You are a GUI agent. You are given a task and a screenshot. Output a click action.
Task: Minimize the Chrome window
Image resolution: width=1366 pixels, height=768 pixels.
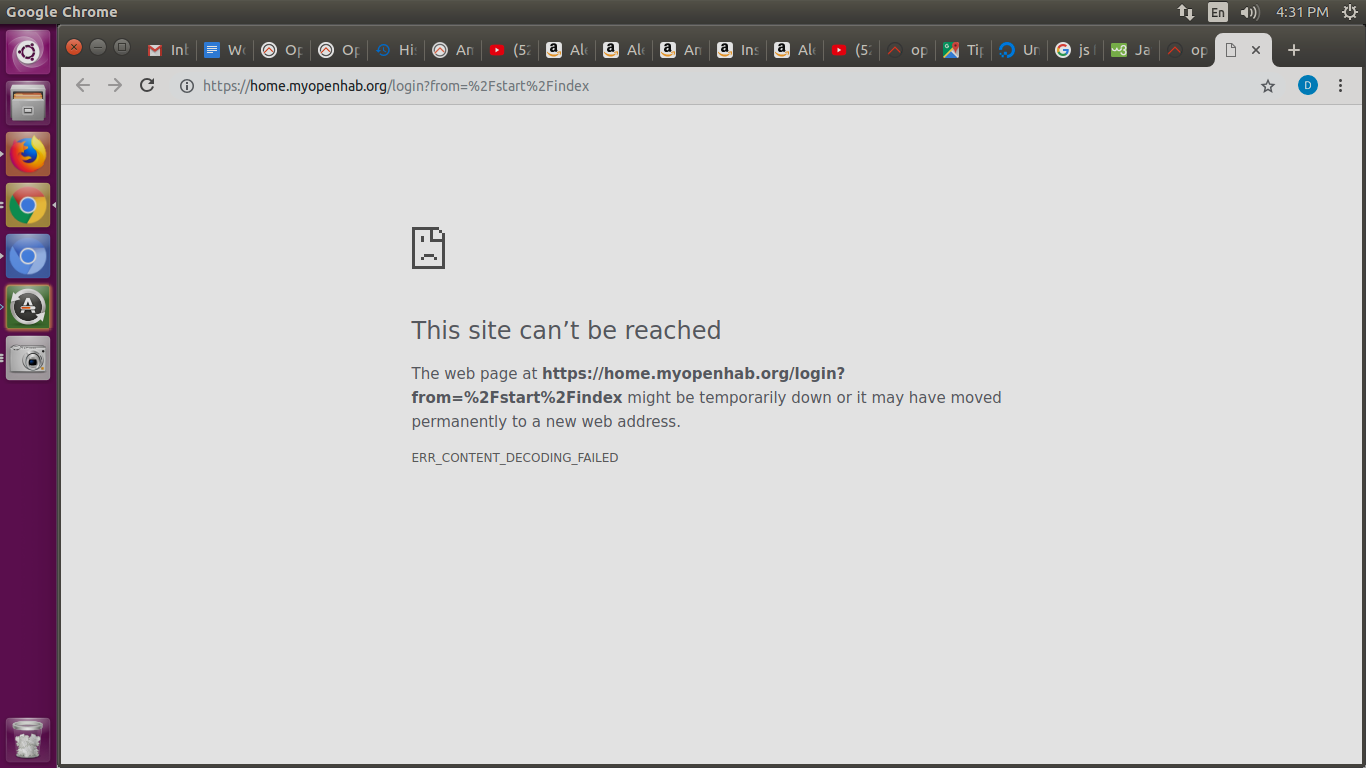(x=98, y=47)
